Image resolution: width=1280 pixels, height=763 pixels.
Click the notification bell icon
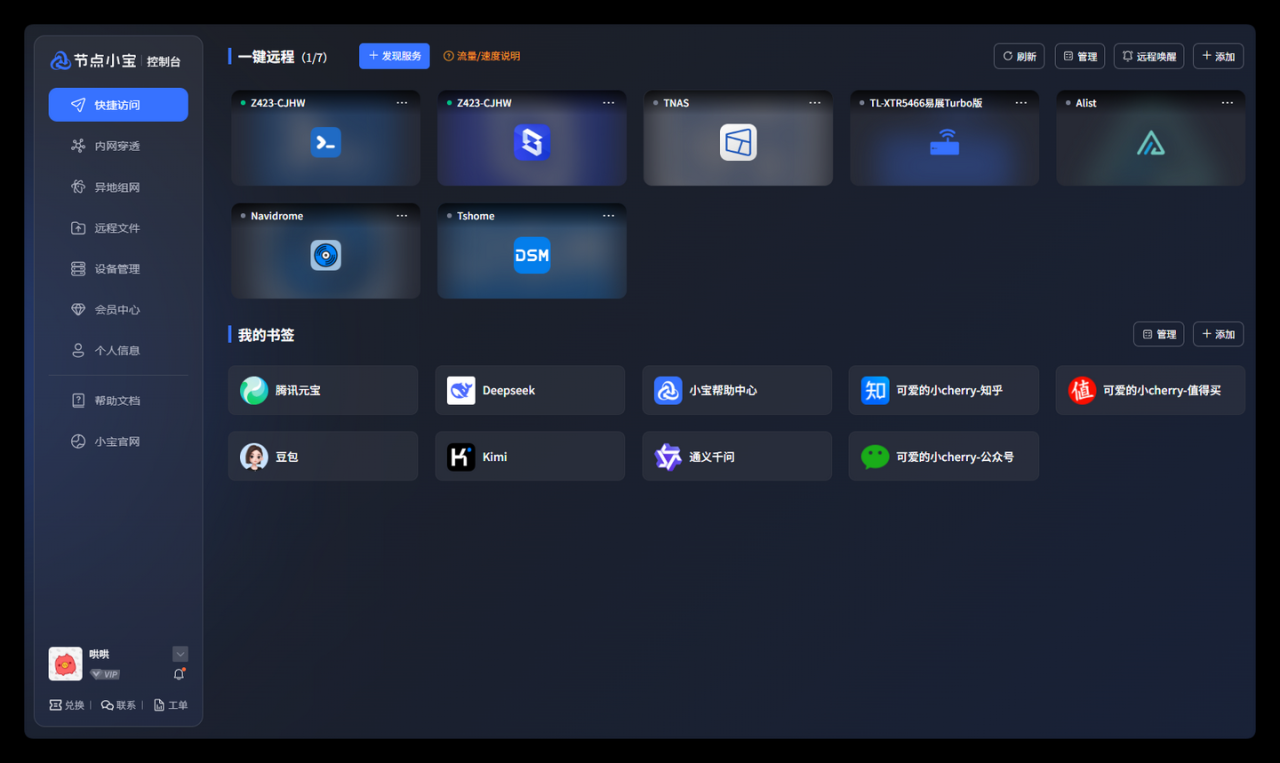click(180, 674)
